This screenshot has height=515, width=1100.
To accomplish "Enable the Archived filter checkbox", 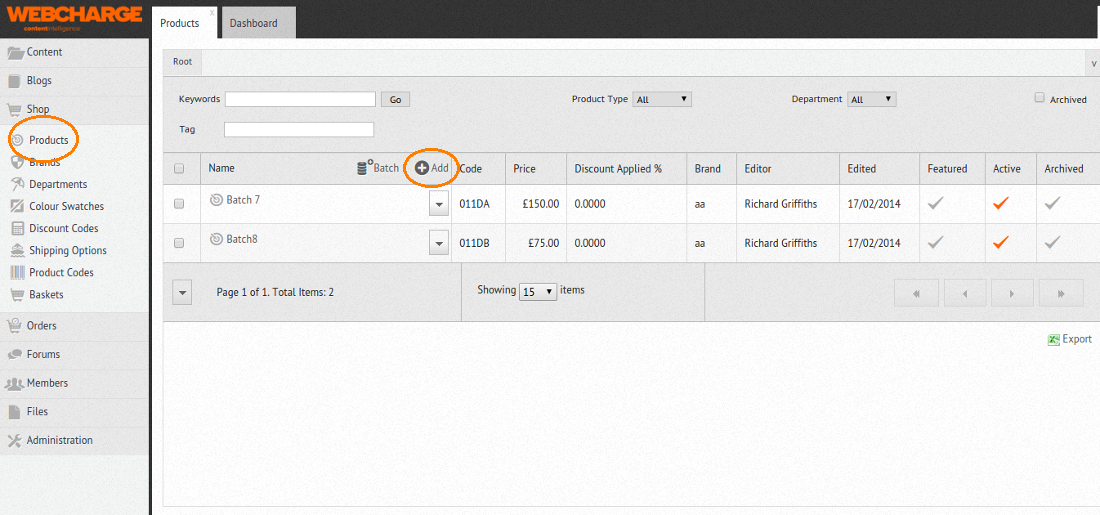I will click(x=1040, y=98).
